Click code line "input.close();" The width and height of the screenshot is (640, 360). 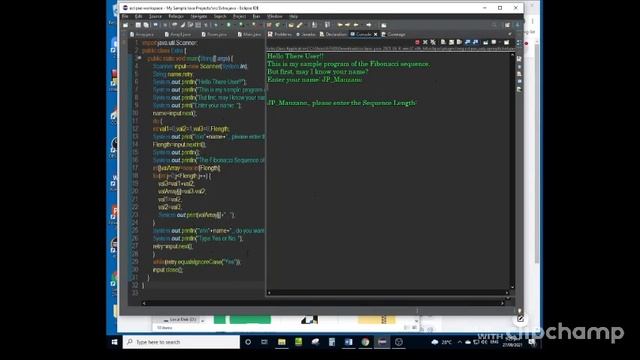[168, 270]
